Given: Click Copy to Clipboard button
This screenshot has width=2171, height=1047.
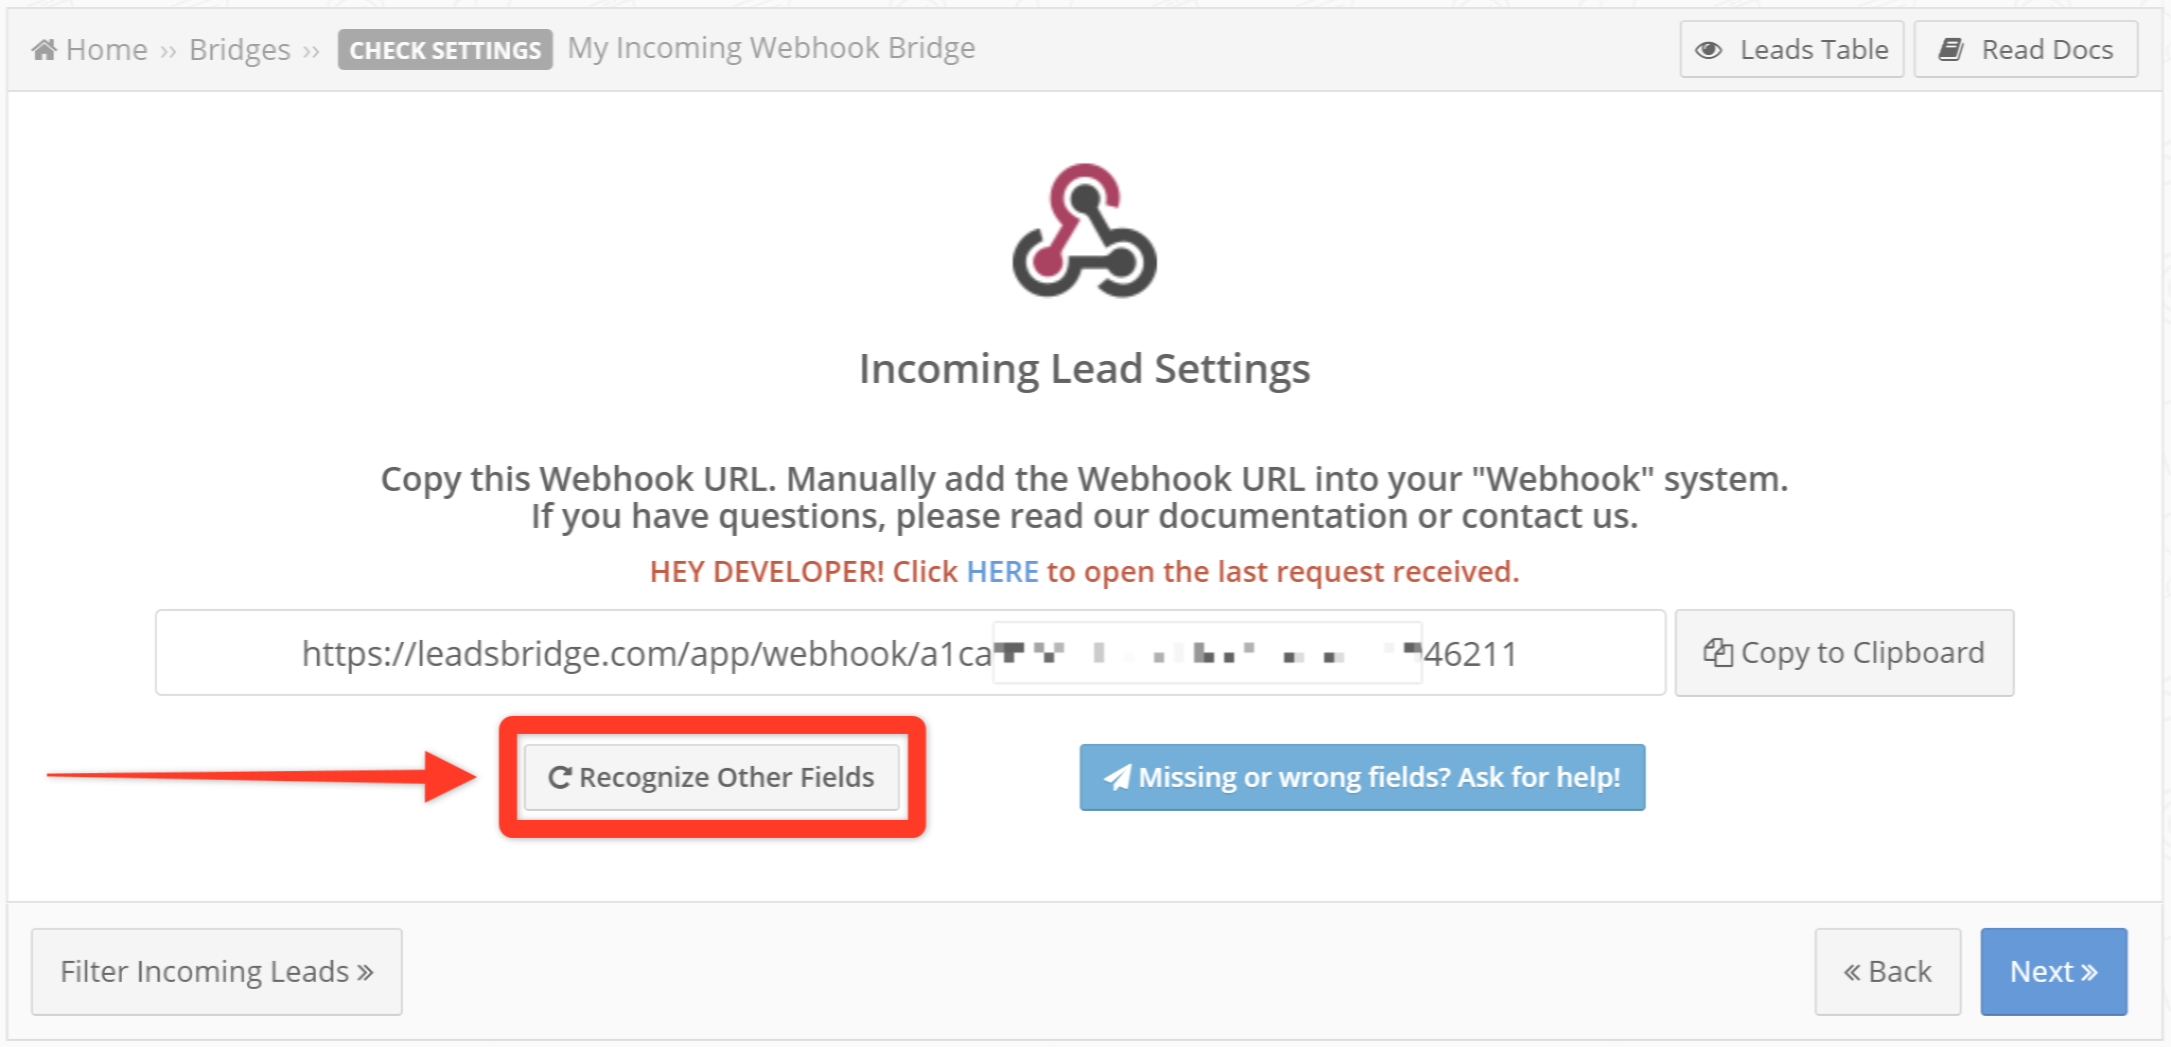Looking at the screenshot, I should click(1844, 653).
